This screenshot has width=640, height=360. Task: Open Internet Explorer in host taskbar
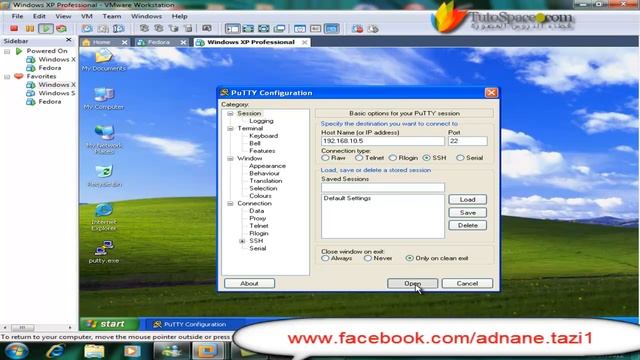[x=56, y=351]
